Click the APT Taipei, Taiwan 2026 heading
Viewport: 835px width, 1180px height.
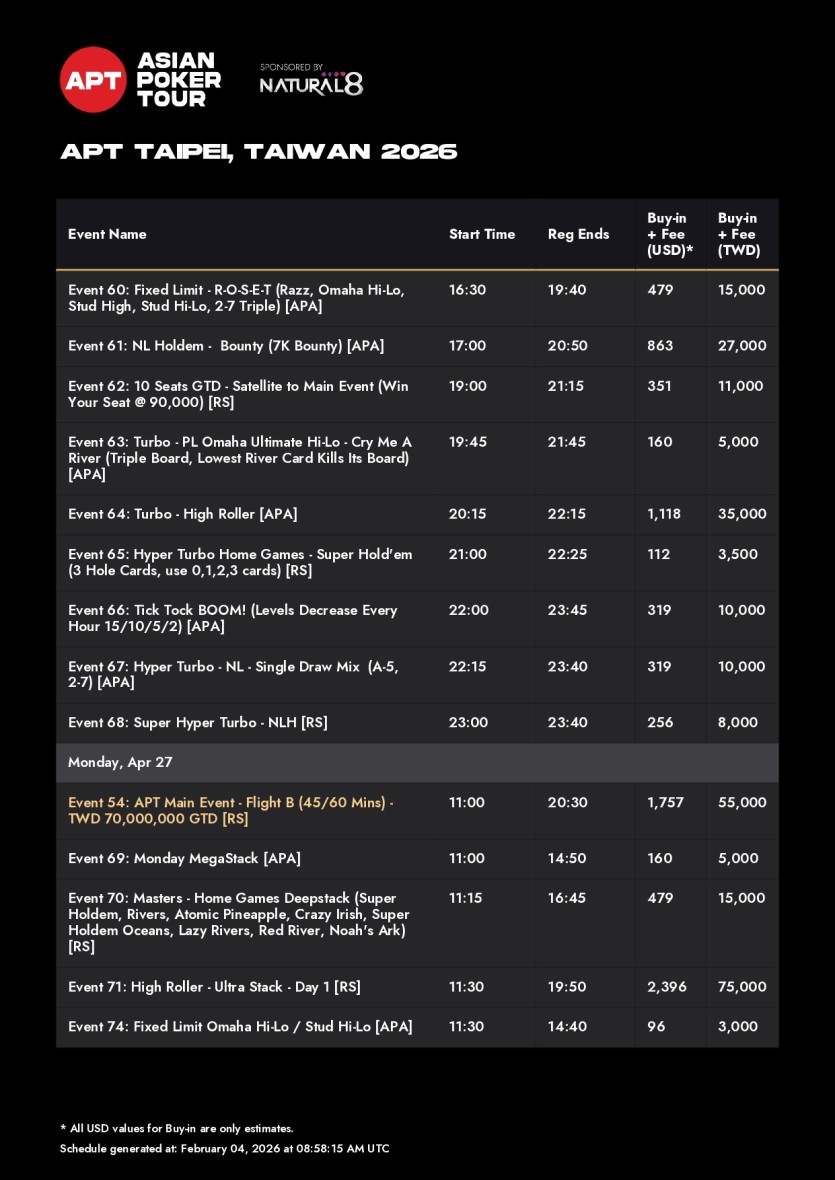pos(259,152)
